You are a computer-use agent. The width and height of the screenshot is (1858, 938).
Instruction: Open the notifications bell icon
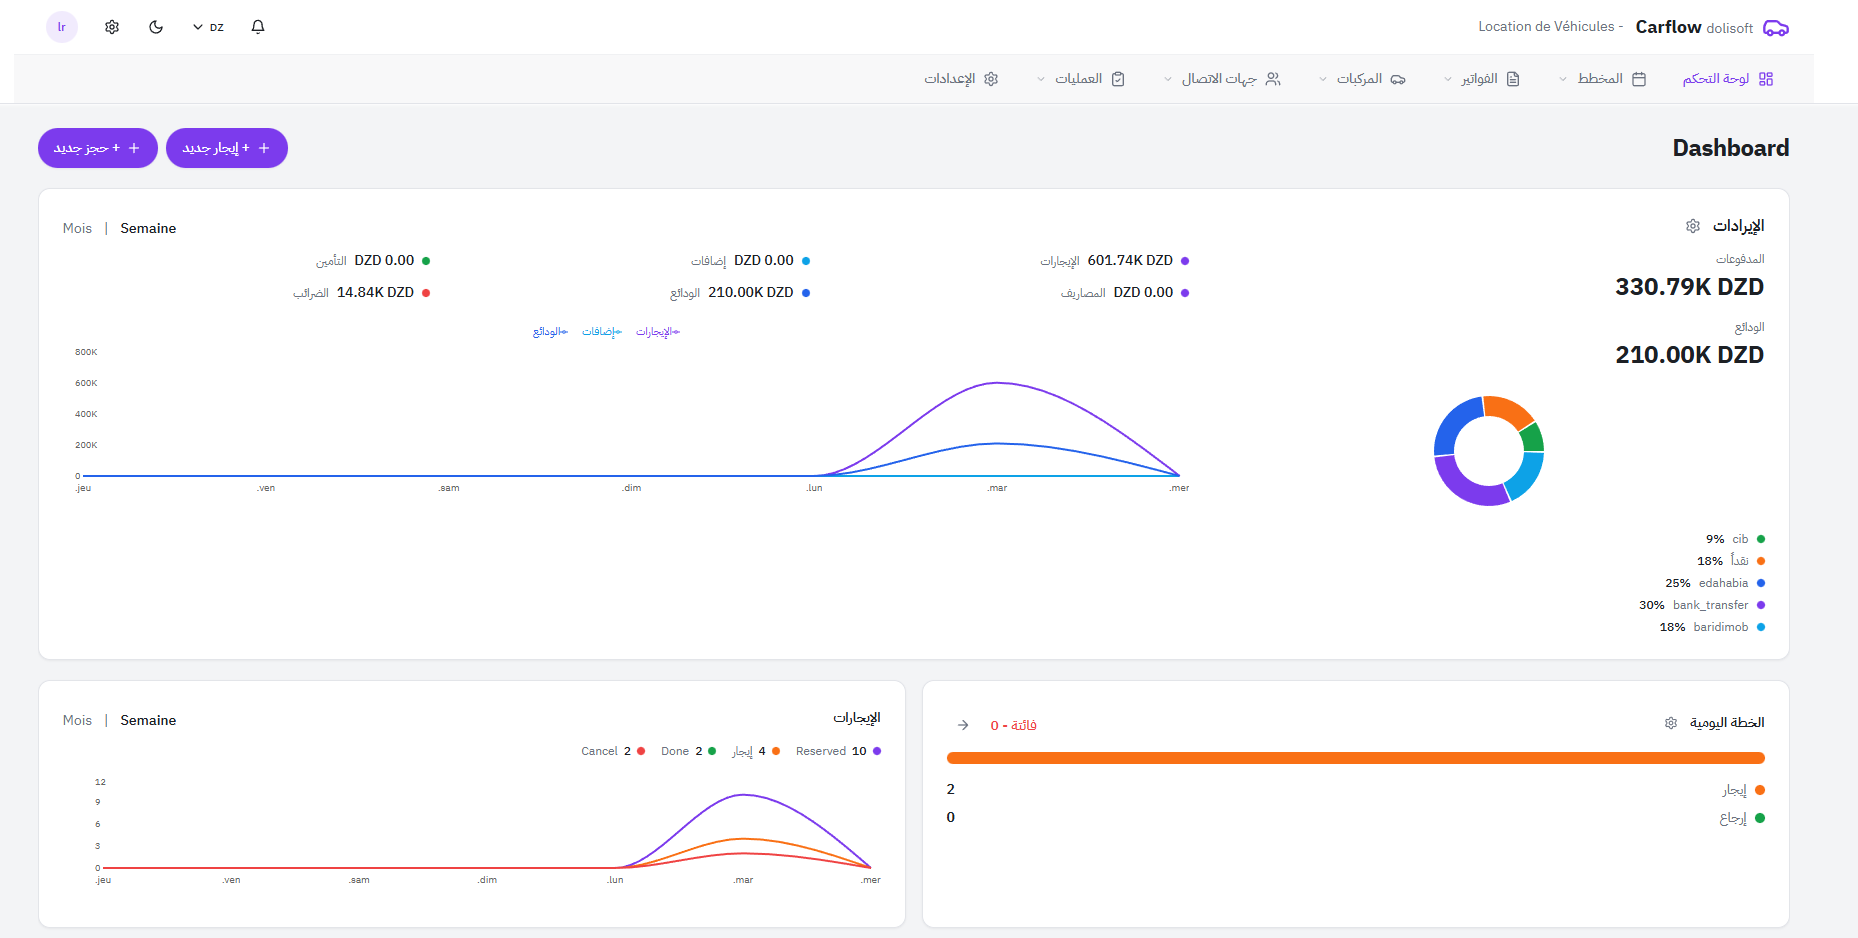tap(258, 27)
